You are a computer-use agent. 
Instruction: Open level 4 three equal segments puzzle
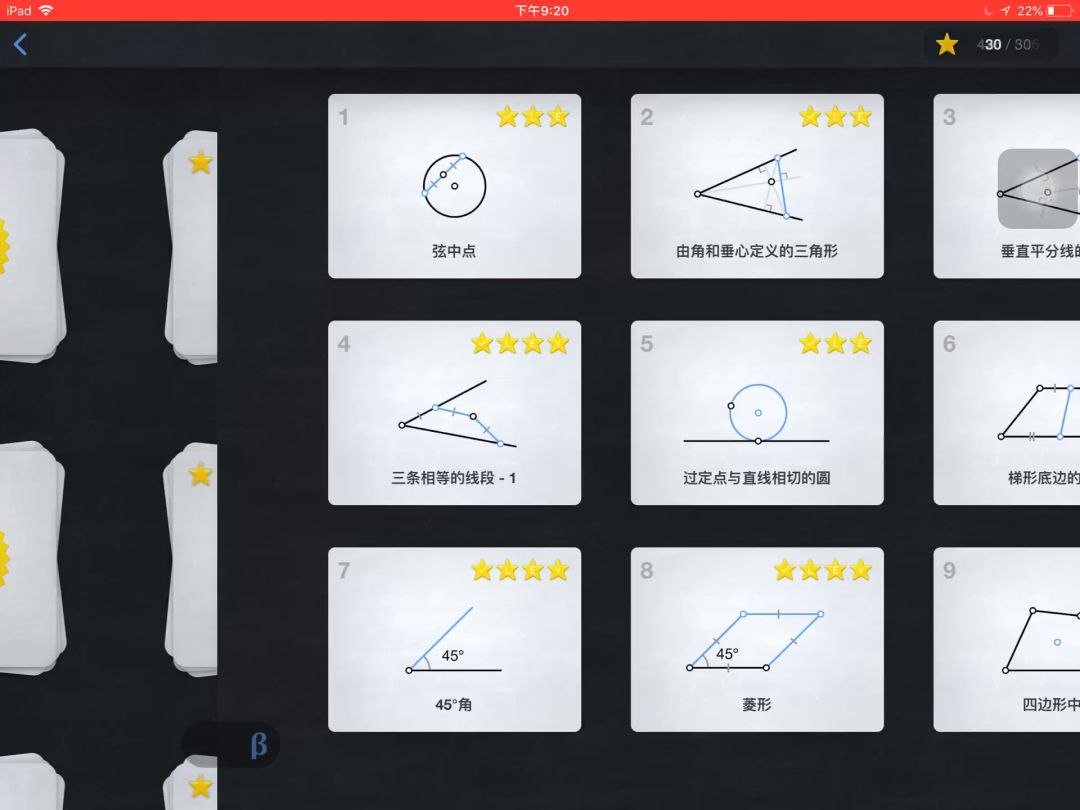[x=455, y=413]
